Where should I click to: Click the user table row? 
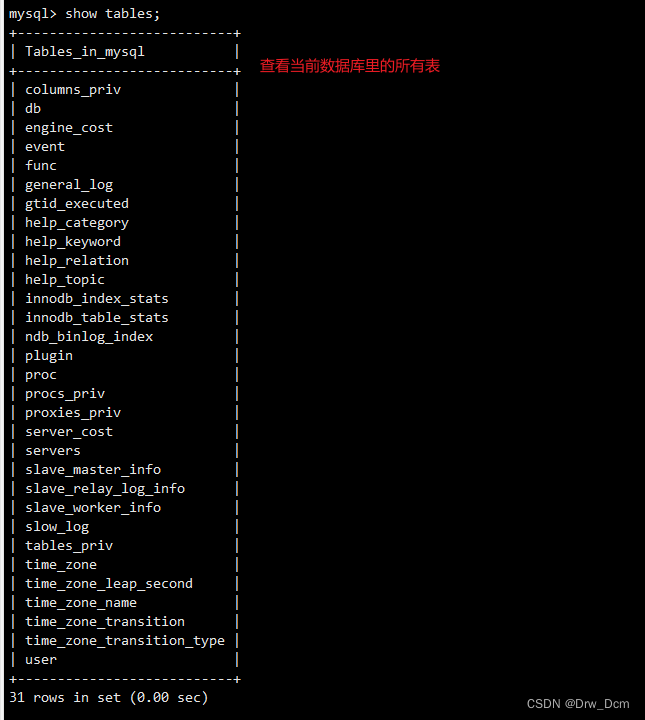[41, 659]
